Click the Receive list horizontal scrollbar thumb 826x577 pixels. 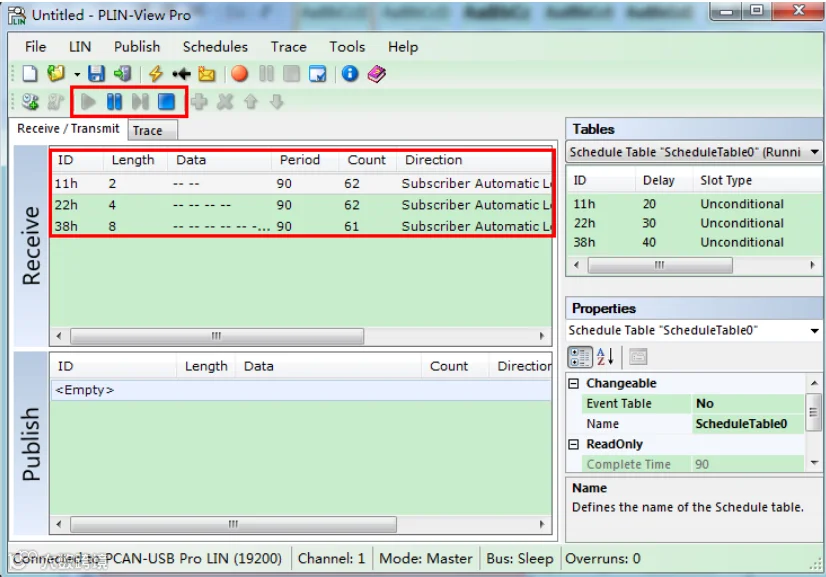pyautogui.click(x=217, y=336)
